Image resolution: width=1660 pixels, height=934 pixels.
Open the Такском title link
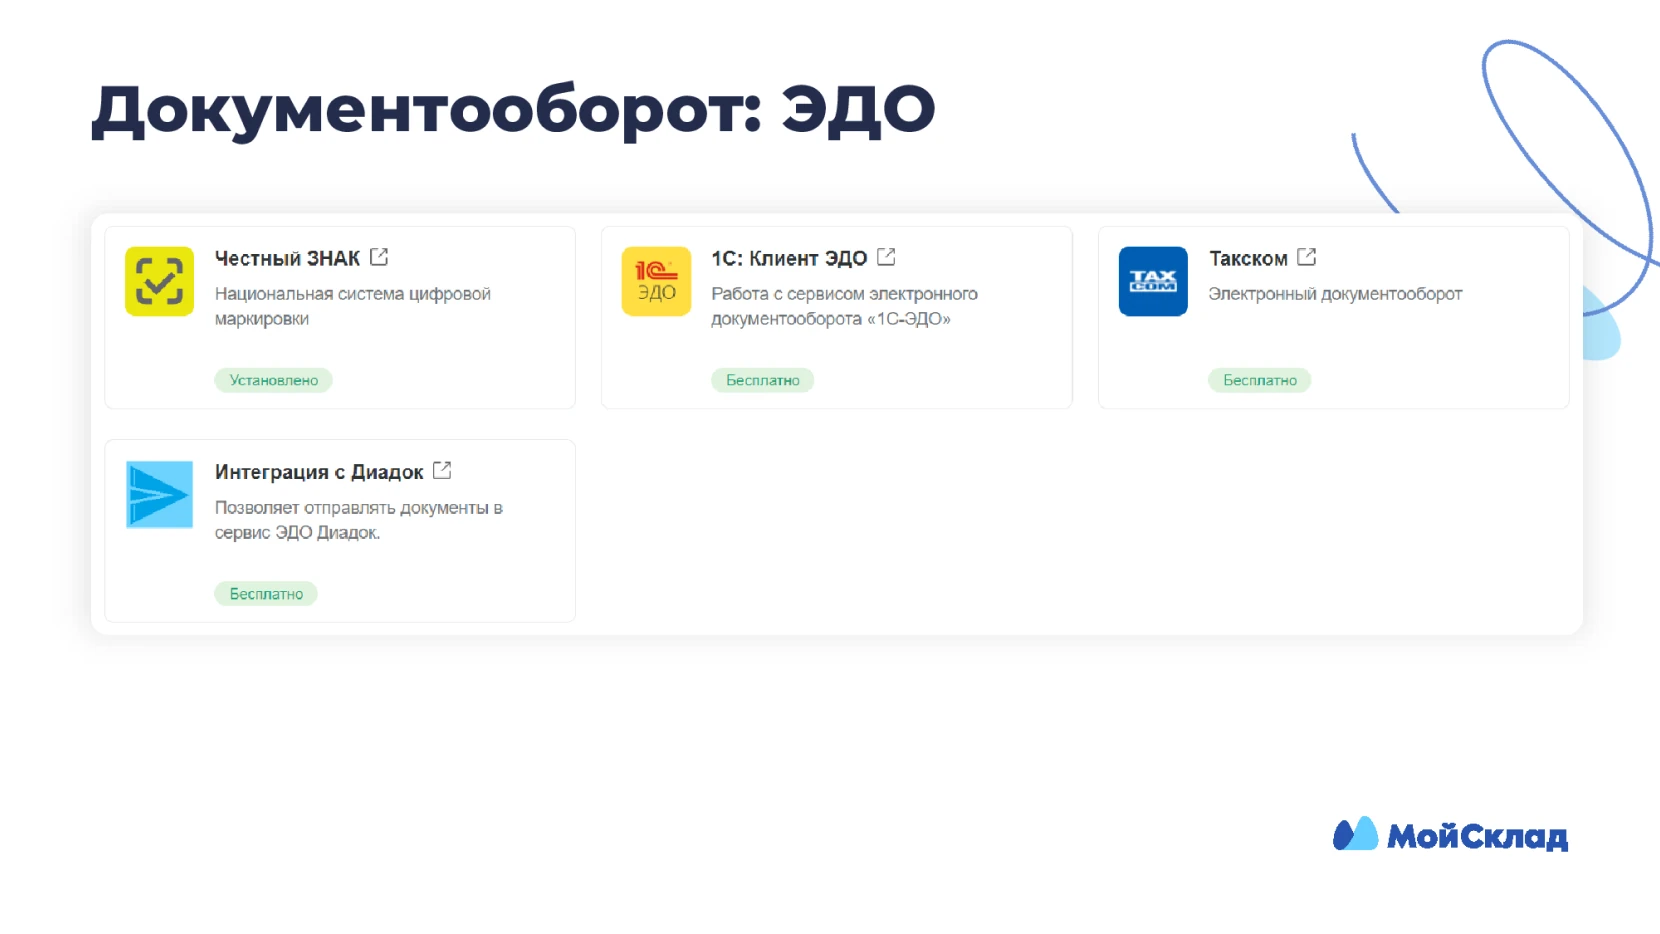(1248, 258)
